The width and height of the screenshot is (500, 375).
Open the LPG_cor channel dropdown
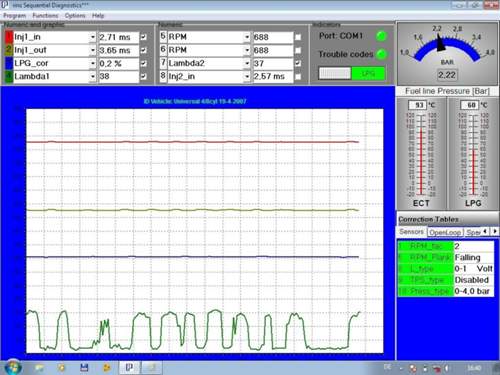tap(93, 63)
